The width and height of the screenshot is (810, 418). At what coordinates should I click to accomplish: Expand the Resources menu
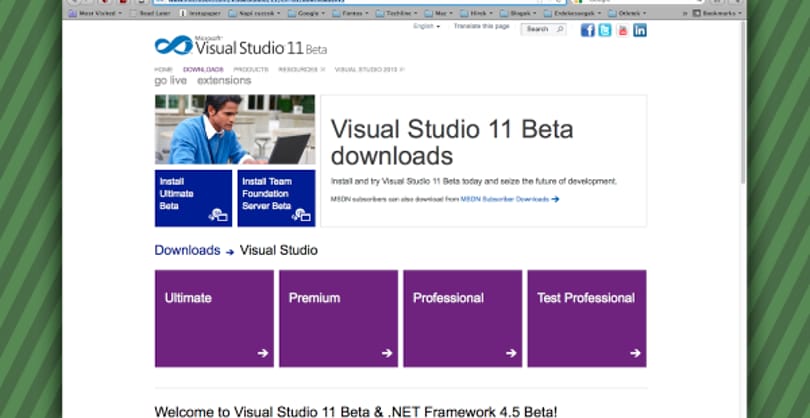(x=302, y=69)
